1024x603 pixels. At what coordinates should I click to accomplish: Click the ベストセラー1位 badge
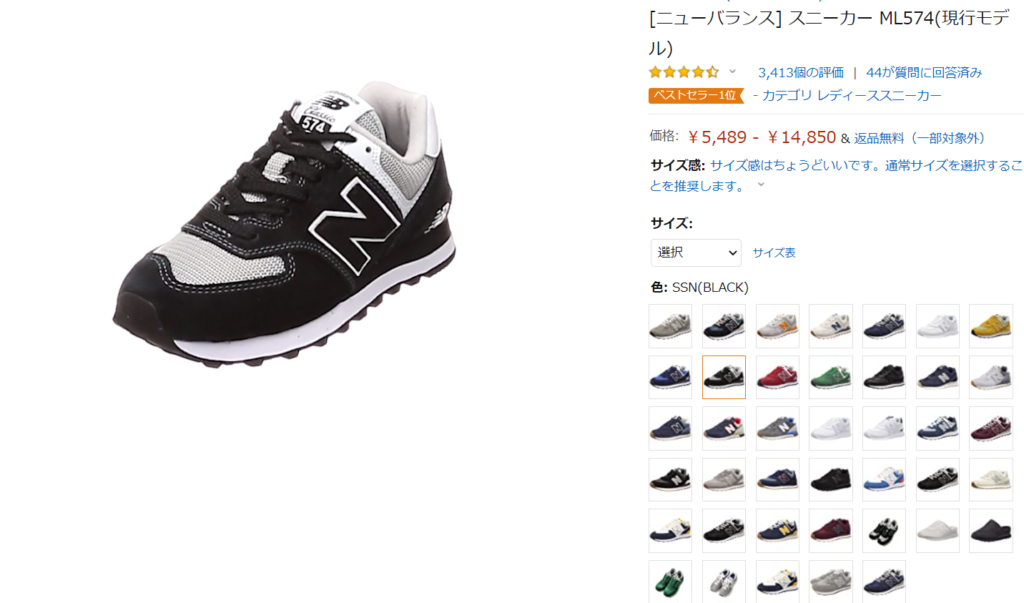click(696, 95)
